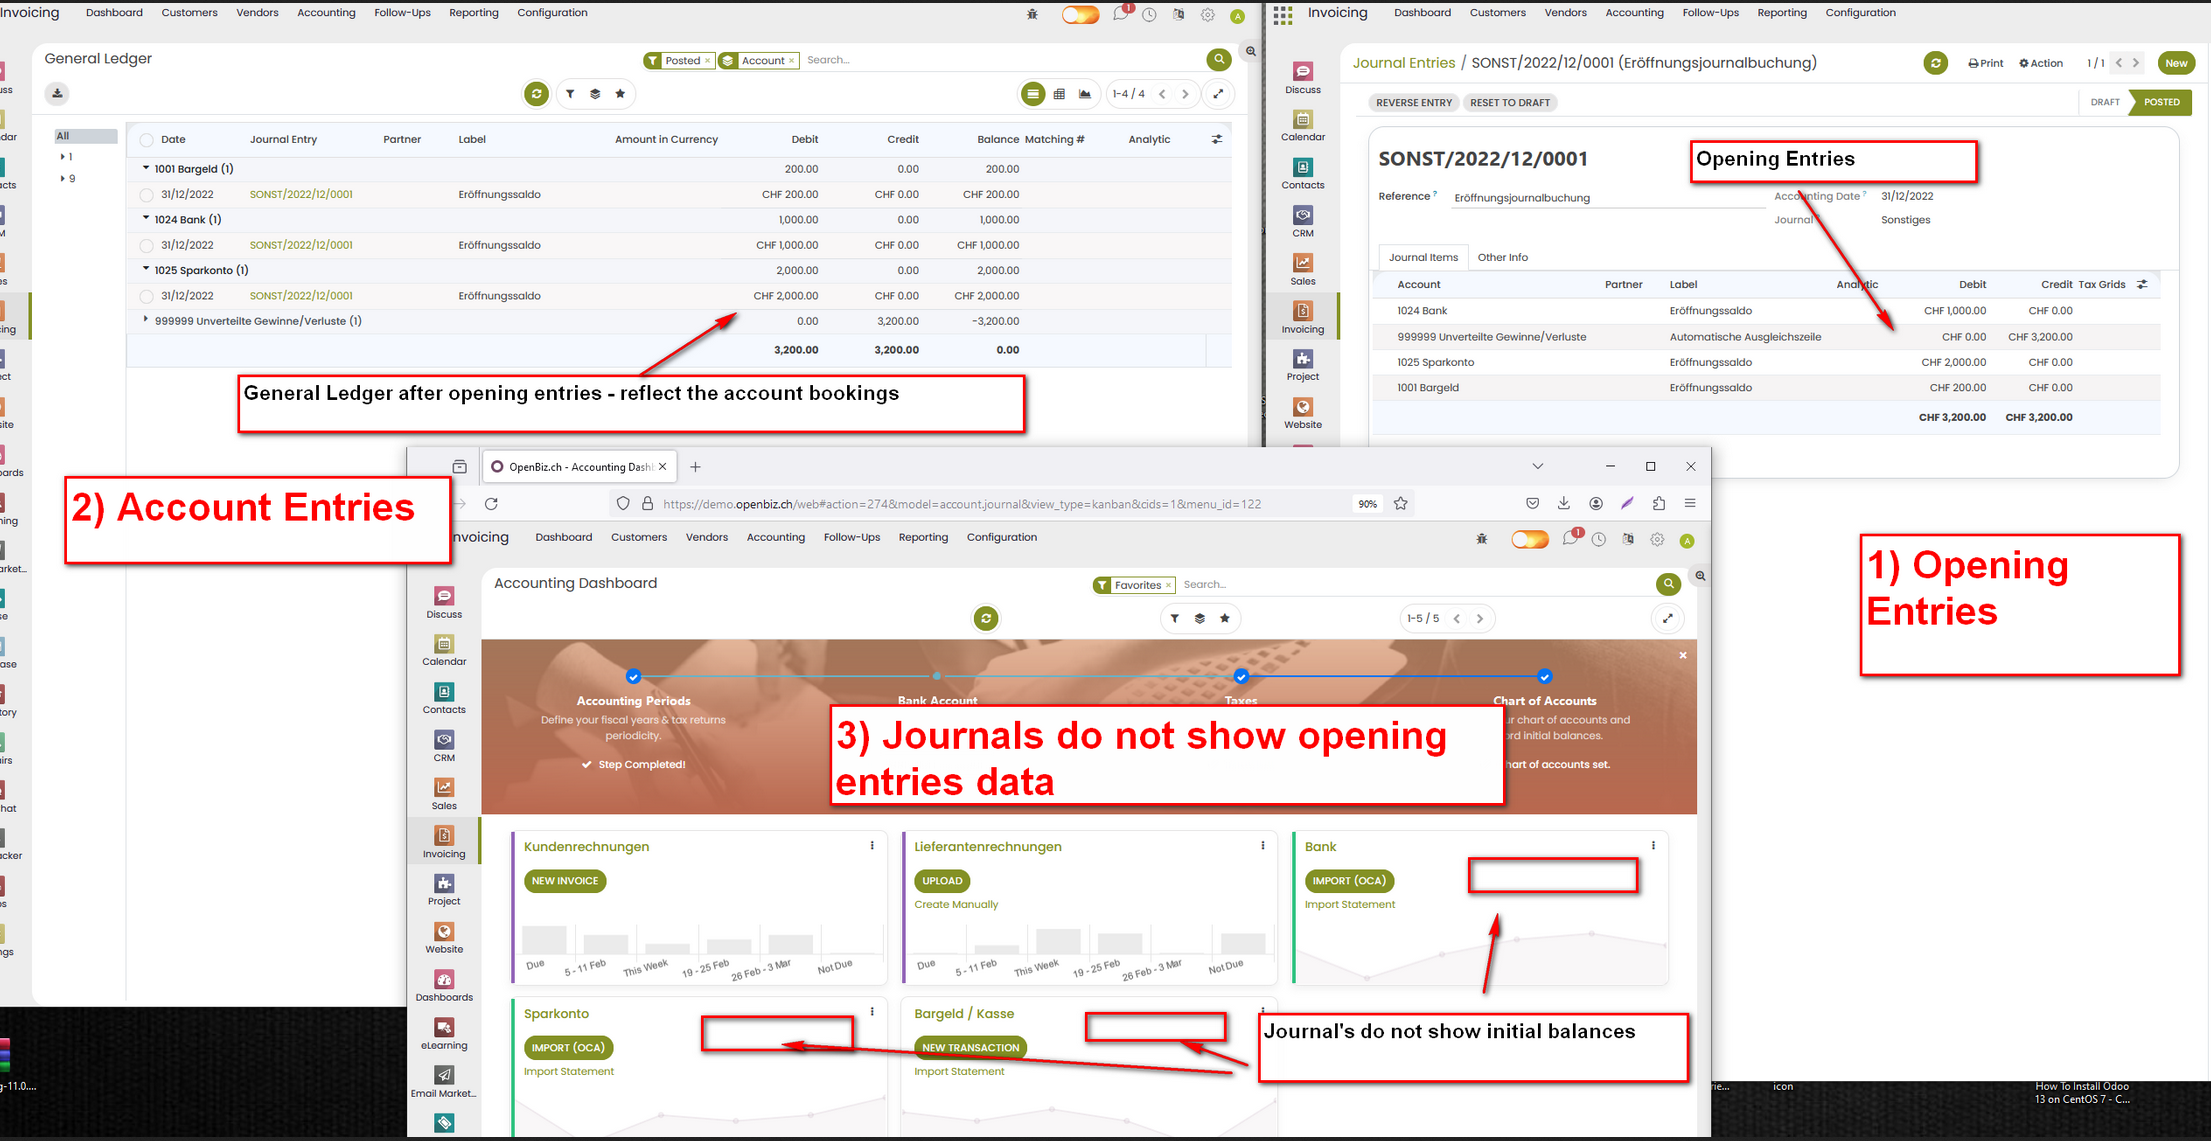Toggle orange switch in Accounting Dashboard top bar
Image resolution: width=2211 pixels, height=1141 pixels.
(x=1530, y=540)
